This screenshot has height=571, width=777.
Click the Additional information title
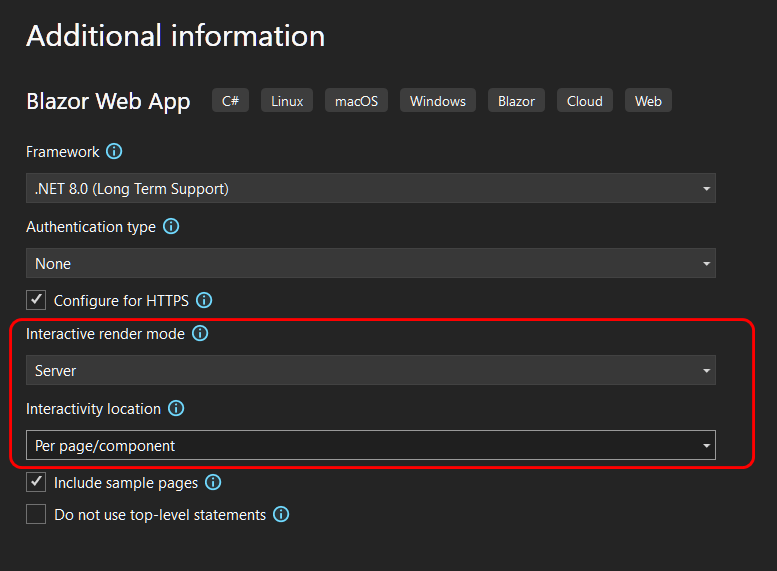tap(175, 36)
